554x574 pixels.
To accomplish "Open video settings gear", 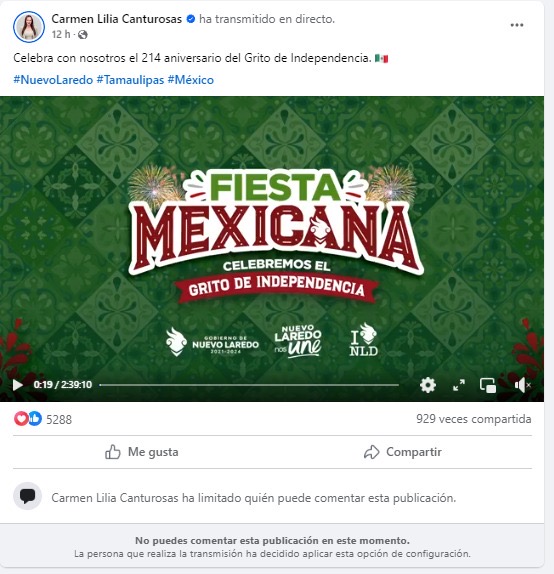I will pyautogui.click(x=428, y=385).
